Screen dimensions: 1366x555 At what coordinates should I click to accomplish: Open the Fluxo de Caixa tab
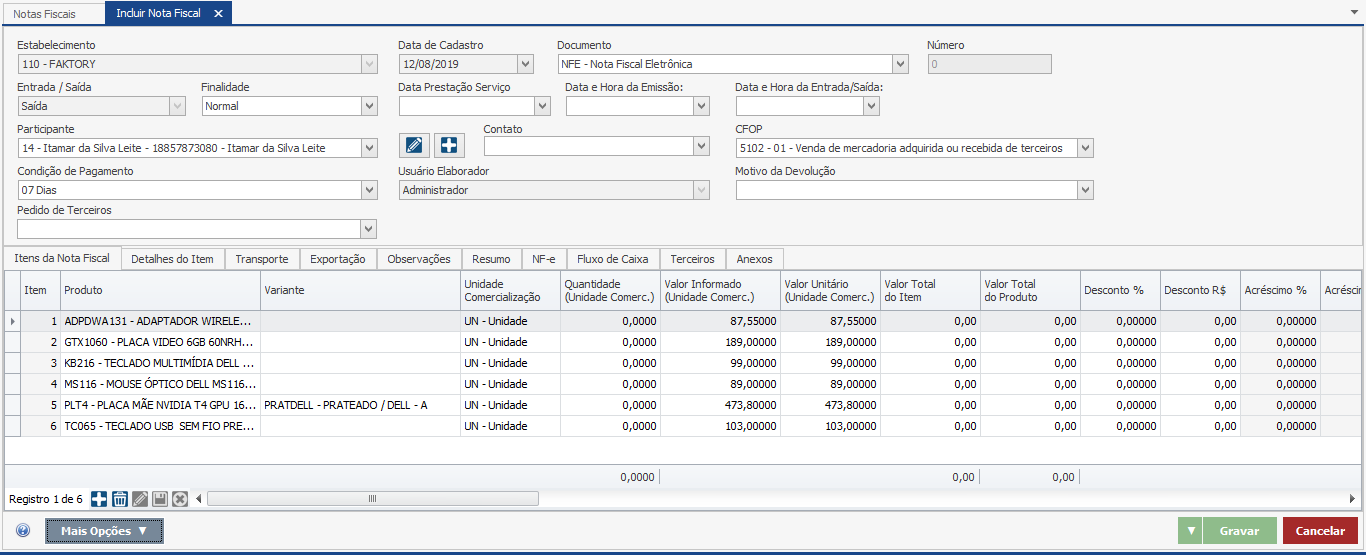pos(613,259)
